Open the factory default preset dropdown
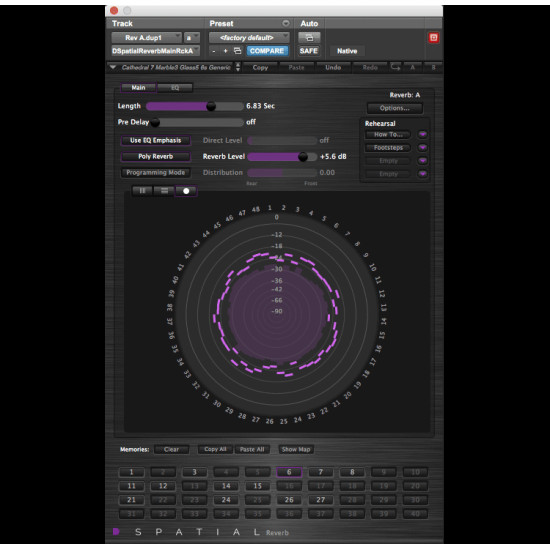 coord(249,38)
